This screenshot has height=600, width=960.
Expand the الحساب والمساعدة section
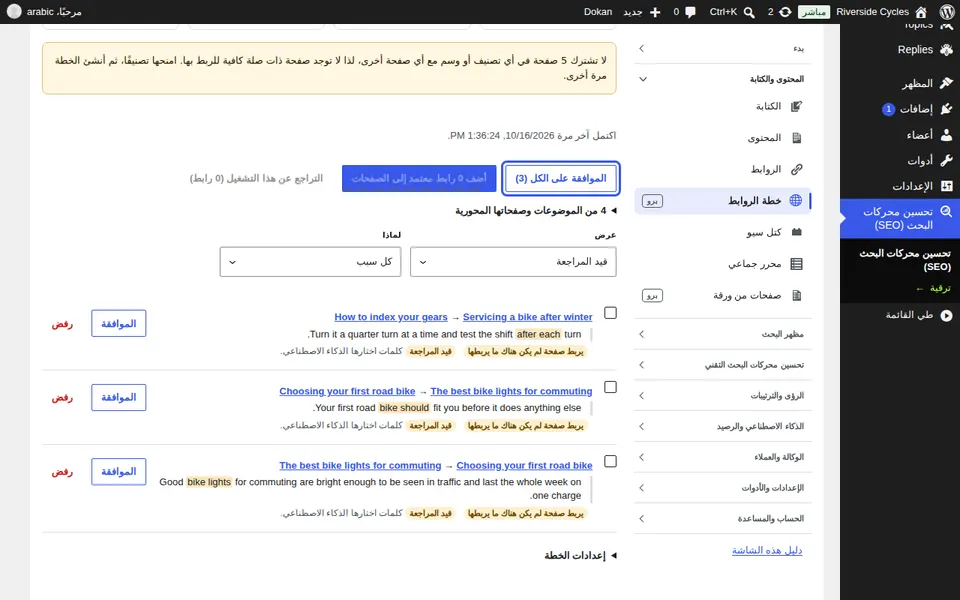point(722,519)
